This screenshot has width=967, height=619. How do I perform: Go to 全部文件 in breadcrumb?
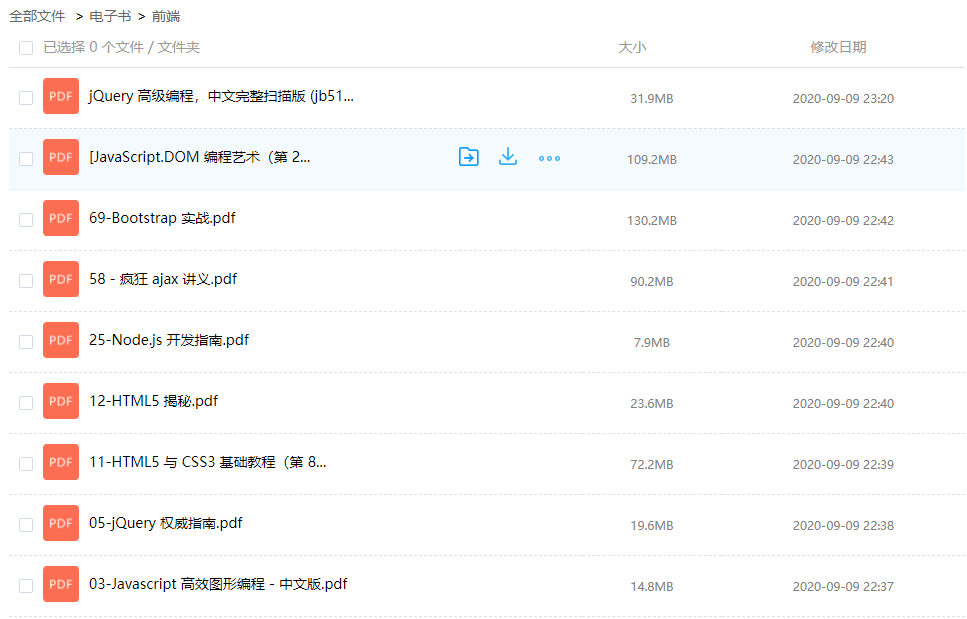[x=37, y=17]
